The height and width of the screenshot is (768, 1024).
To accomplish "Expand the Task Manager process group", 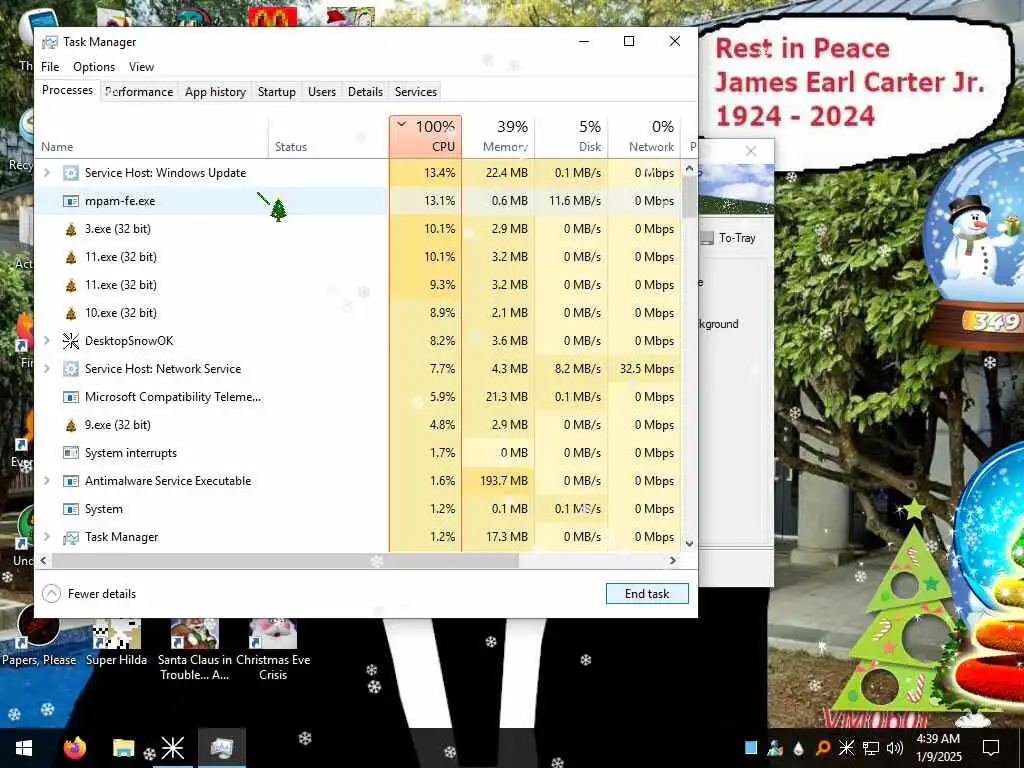I will click(x=47, y=537).
